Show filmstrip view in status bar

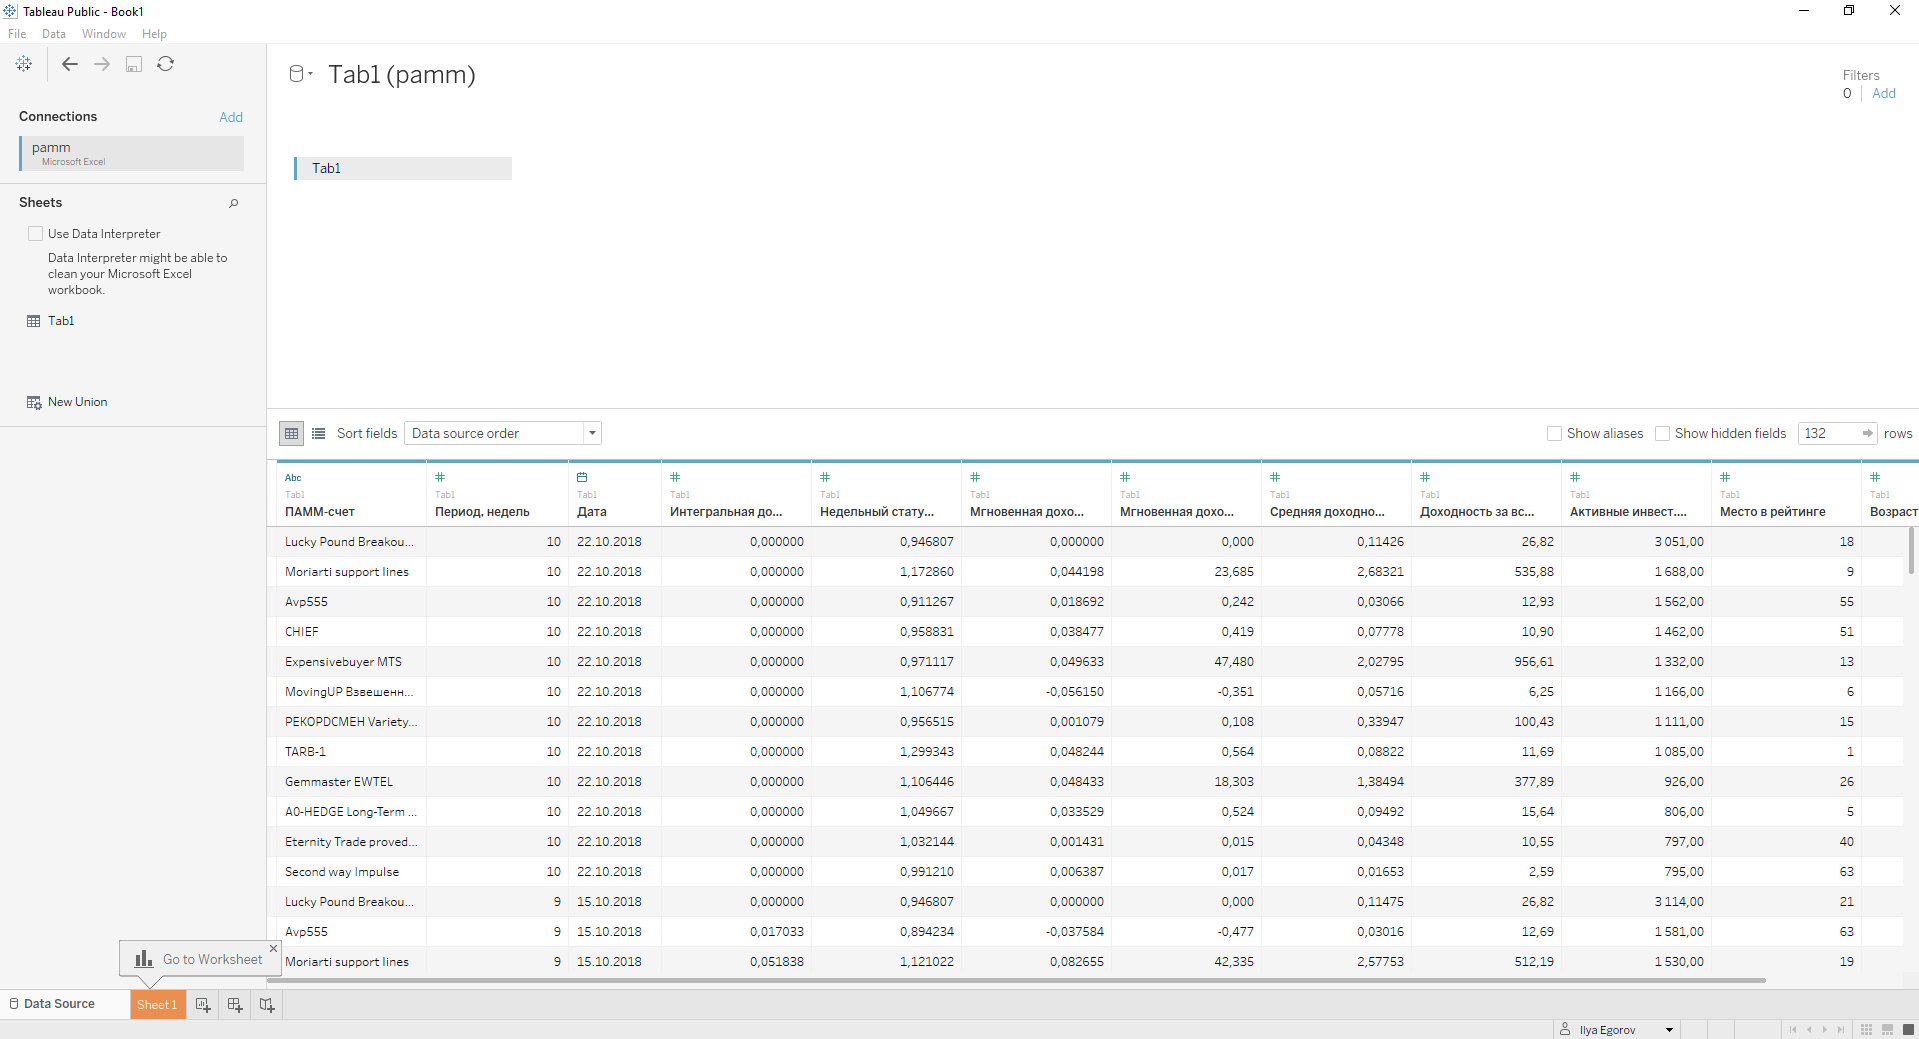[x=1887, y=1029]
